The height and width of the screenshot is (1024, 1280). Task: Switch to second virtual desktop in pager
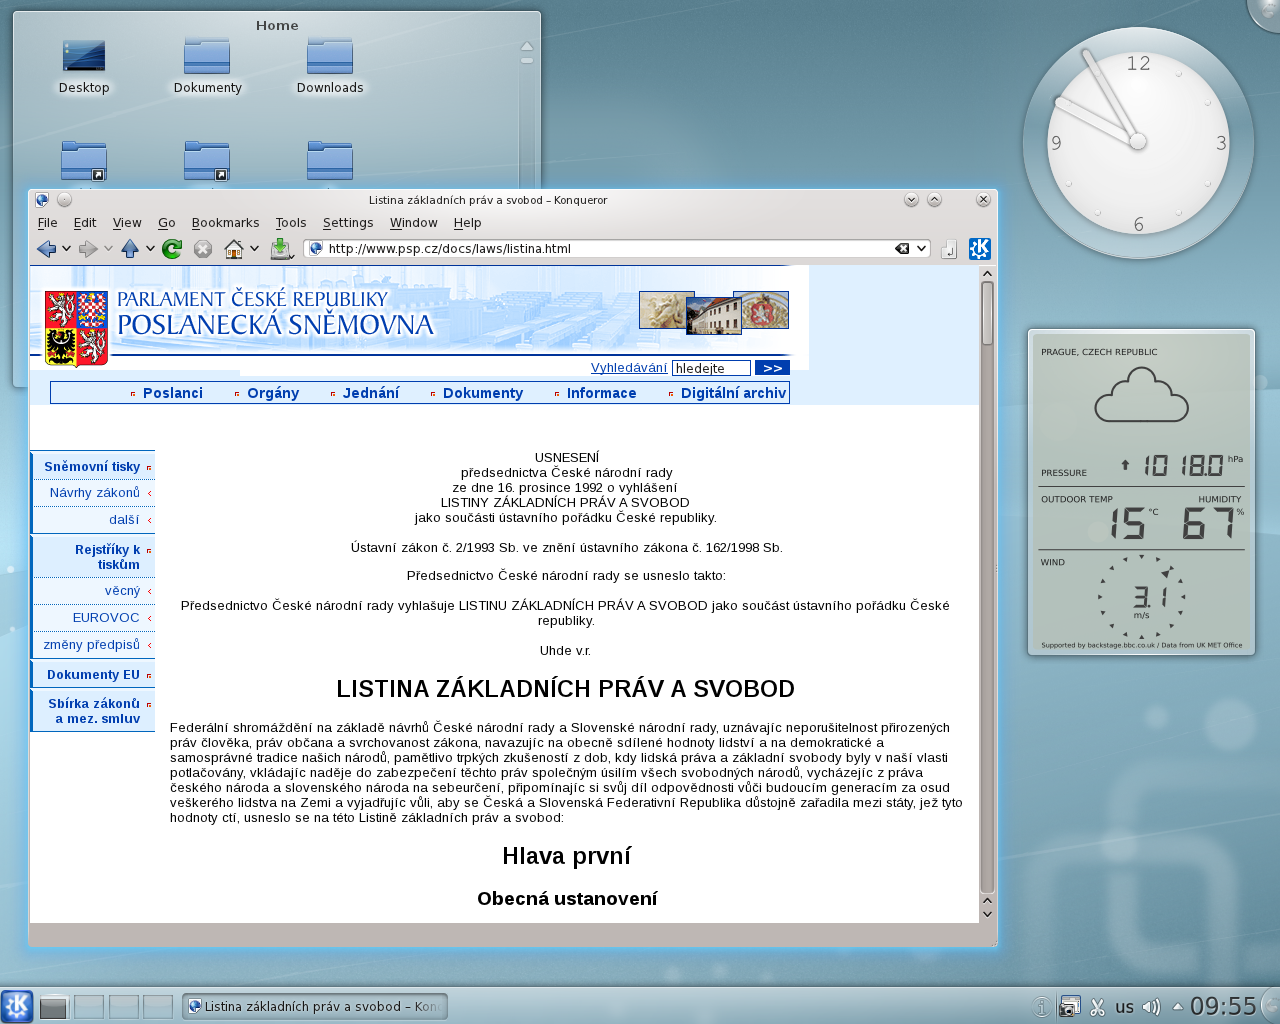point(88,1007)
